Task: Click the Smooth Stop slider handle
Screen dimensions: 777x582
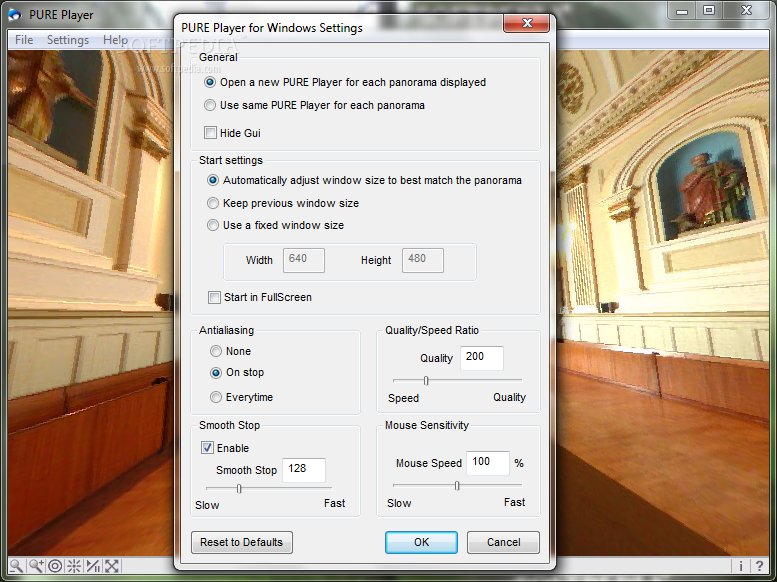Action: (239, 489)
